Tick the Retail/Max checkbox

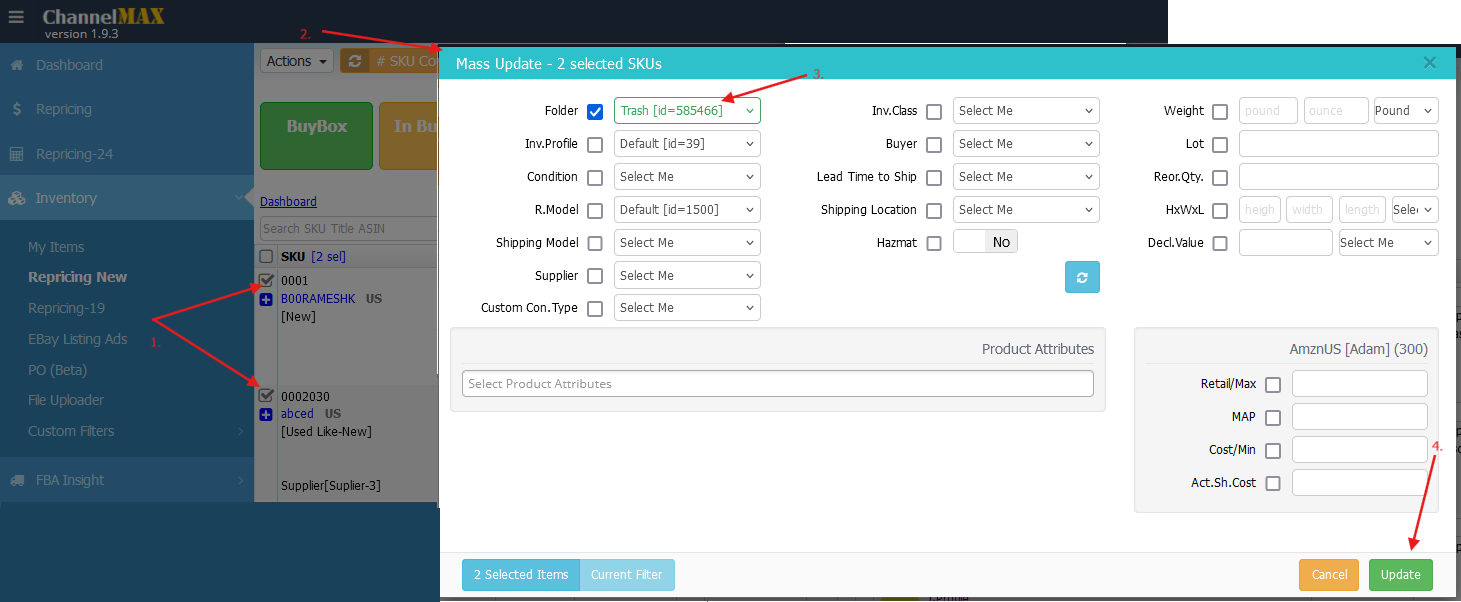tap(1273, 384)
